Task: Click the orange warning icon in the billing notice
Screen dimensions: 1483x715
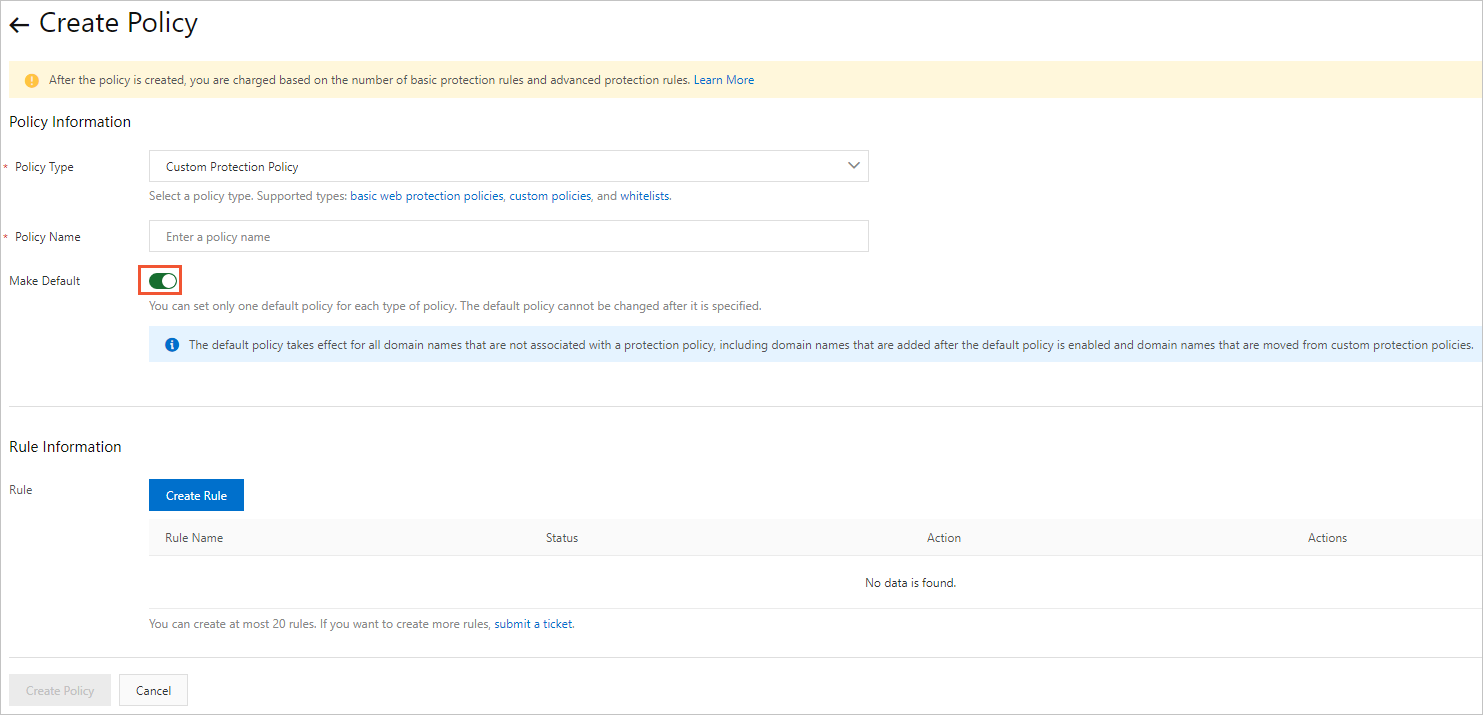Action: [32, 80]
